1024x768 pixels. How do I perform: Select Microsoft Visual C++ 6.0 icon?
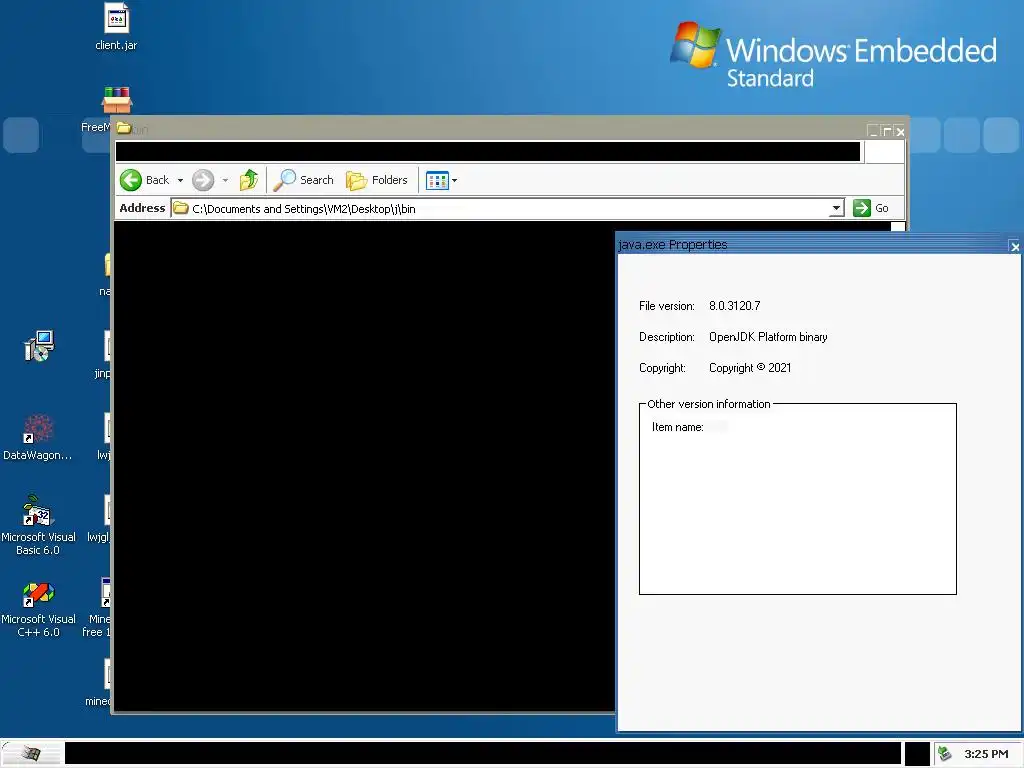point(38,610)
